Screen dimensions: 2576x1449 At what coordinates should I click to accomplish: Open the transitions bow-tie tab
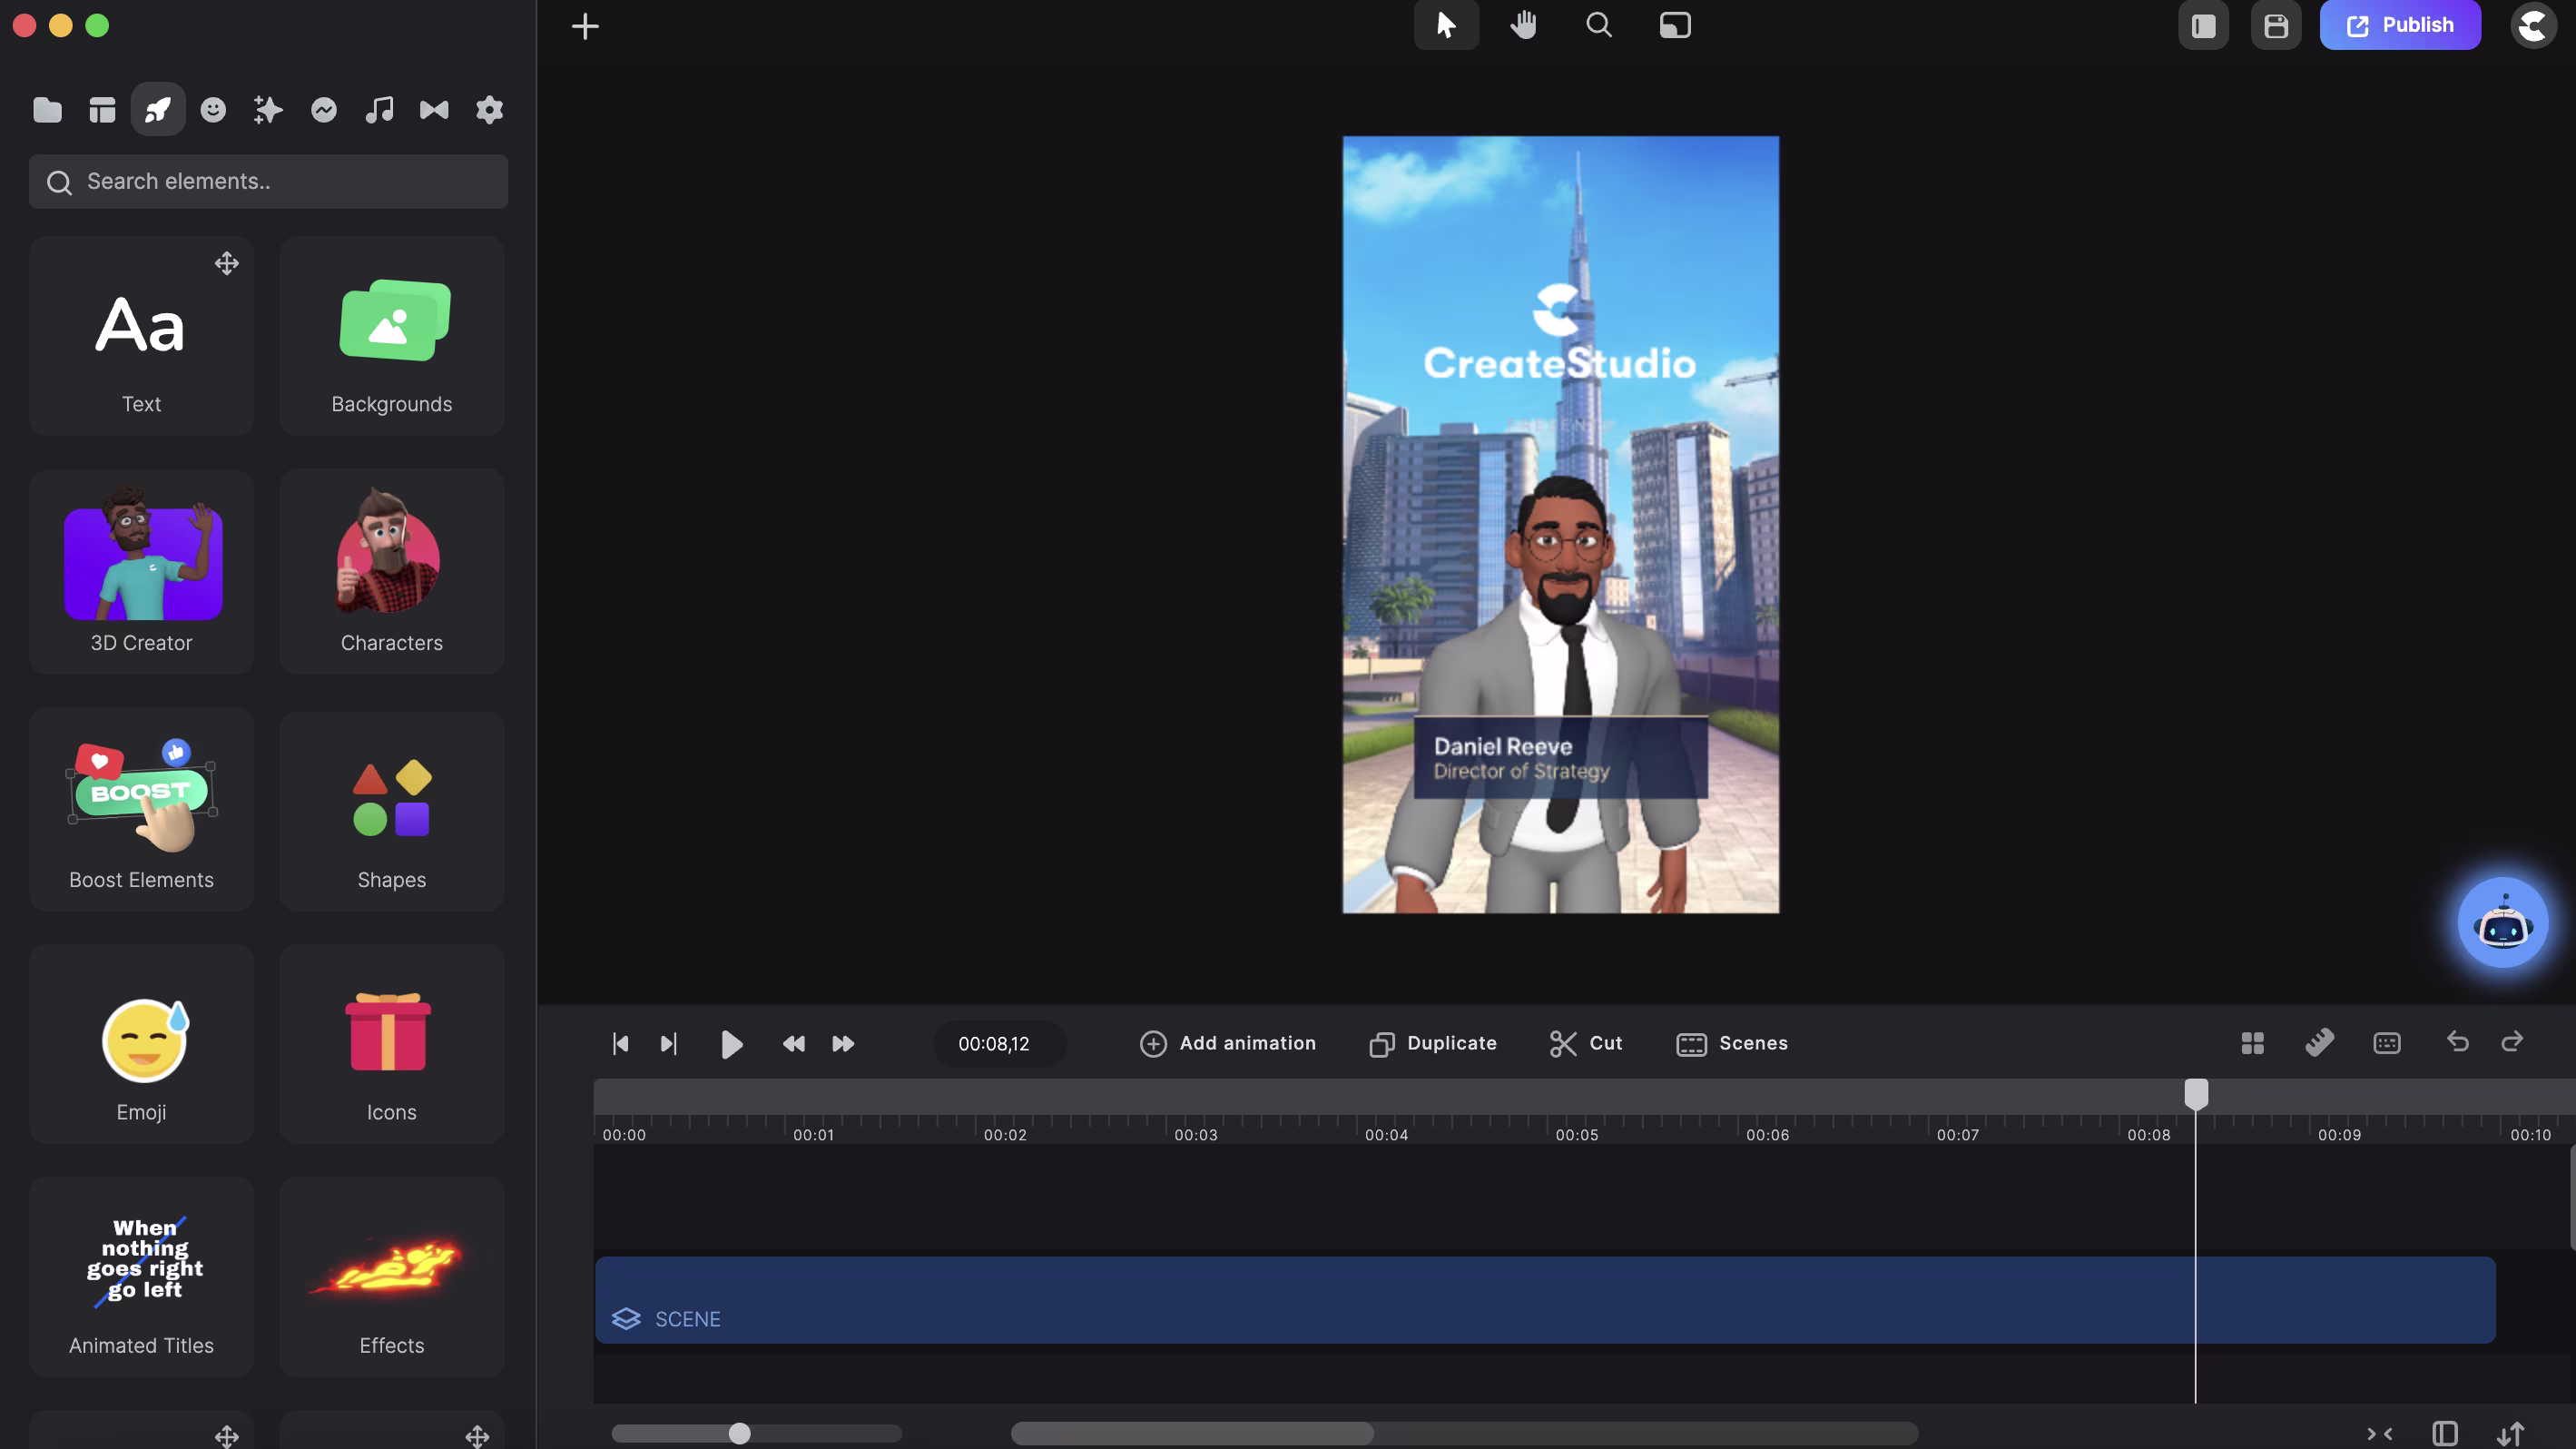click(434, 109)
